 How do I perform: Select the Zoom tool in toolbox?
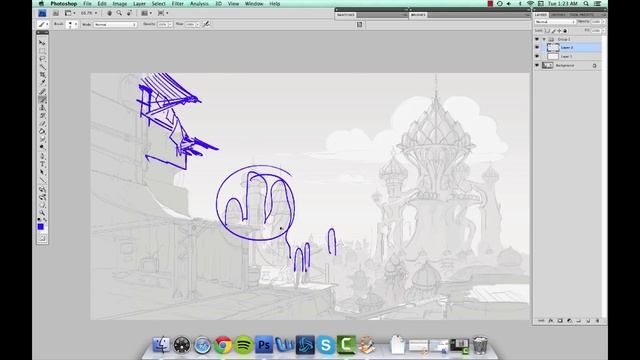pyautogui.click(x=42, y=213)
